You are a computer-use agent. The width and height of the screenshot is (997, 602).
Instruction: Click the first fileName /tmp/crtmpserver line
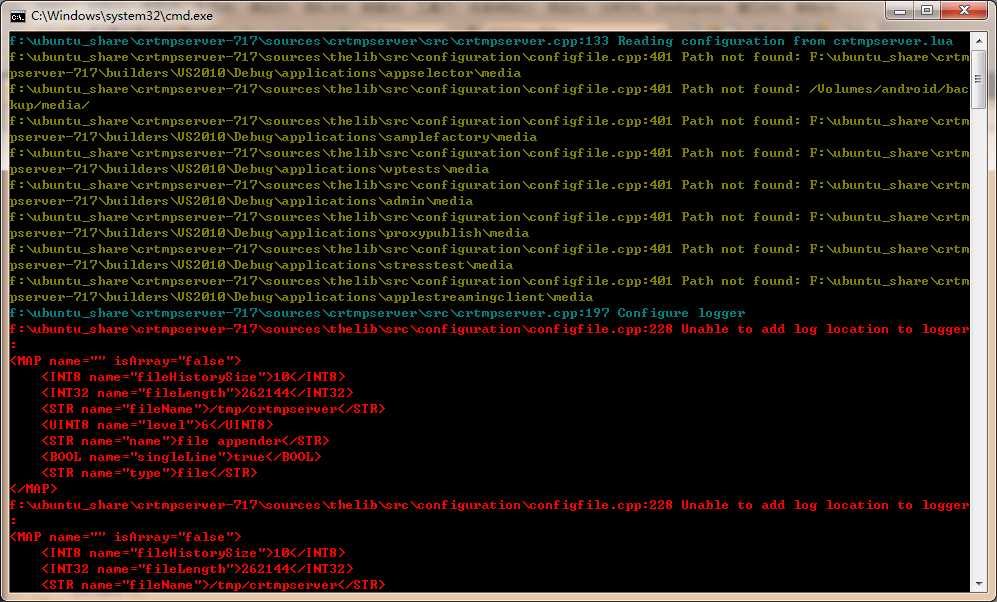[213, 409]
